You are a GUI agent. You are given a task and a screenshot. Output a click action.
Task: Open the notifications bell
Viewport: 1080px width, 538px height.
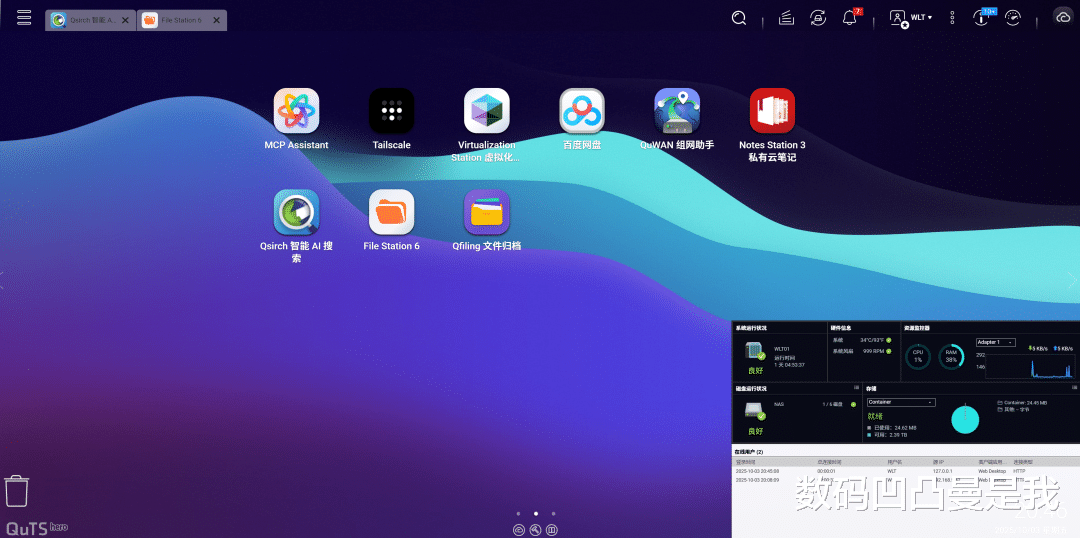850,18
